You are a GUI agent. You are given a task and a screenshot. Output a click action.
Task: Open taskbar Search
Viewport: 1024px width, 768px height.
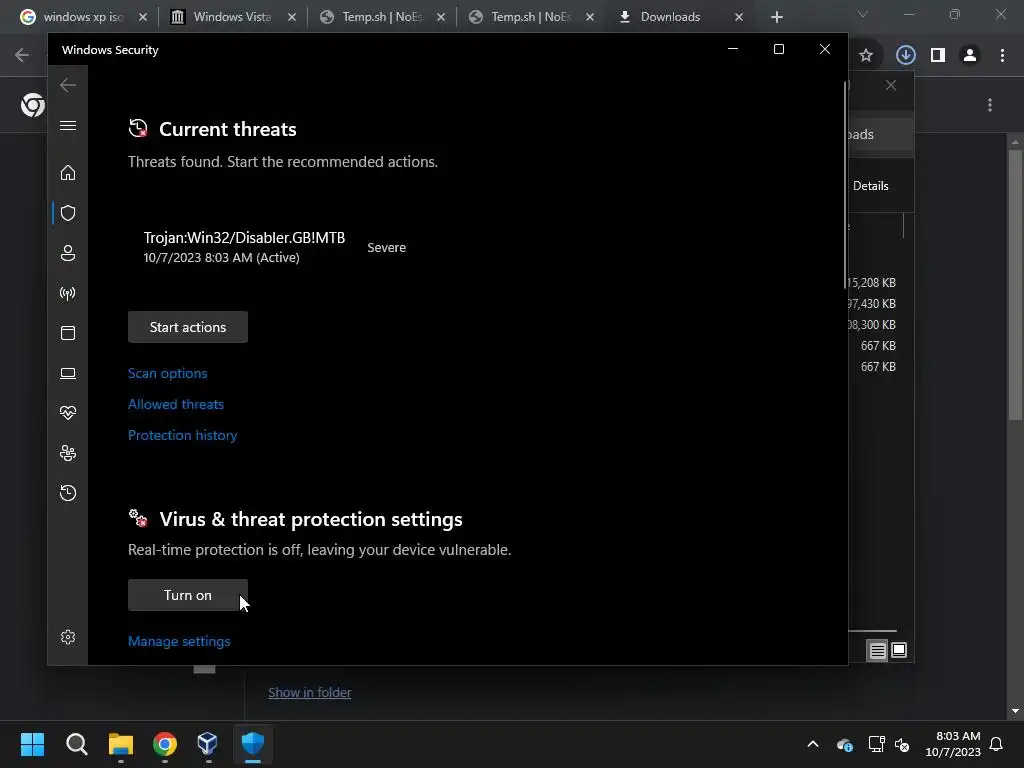tap(76, 744)
